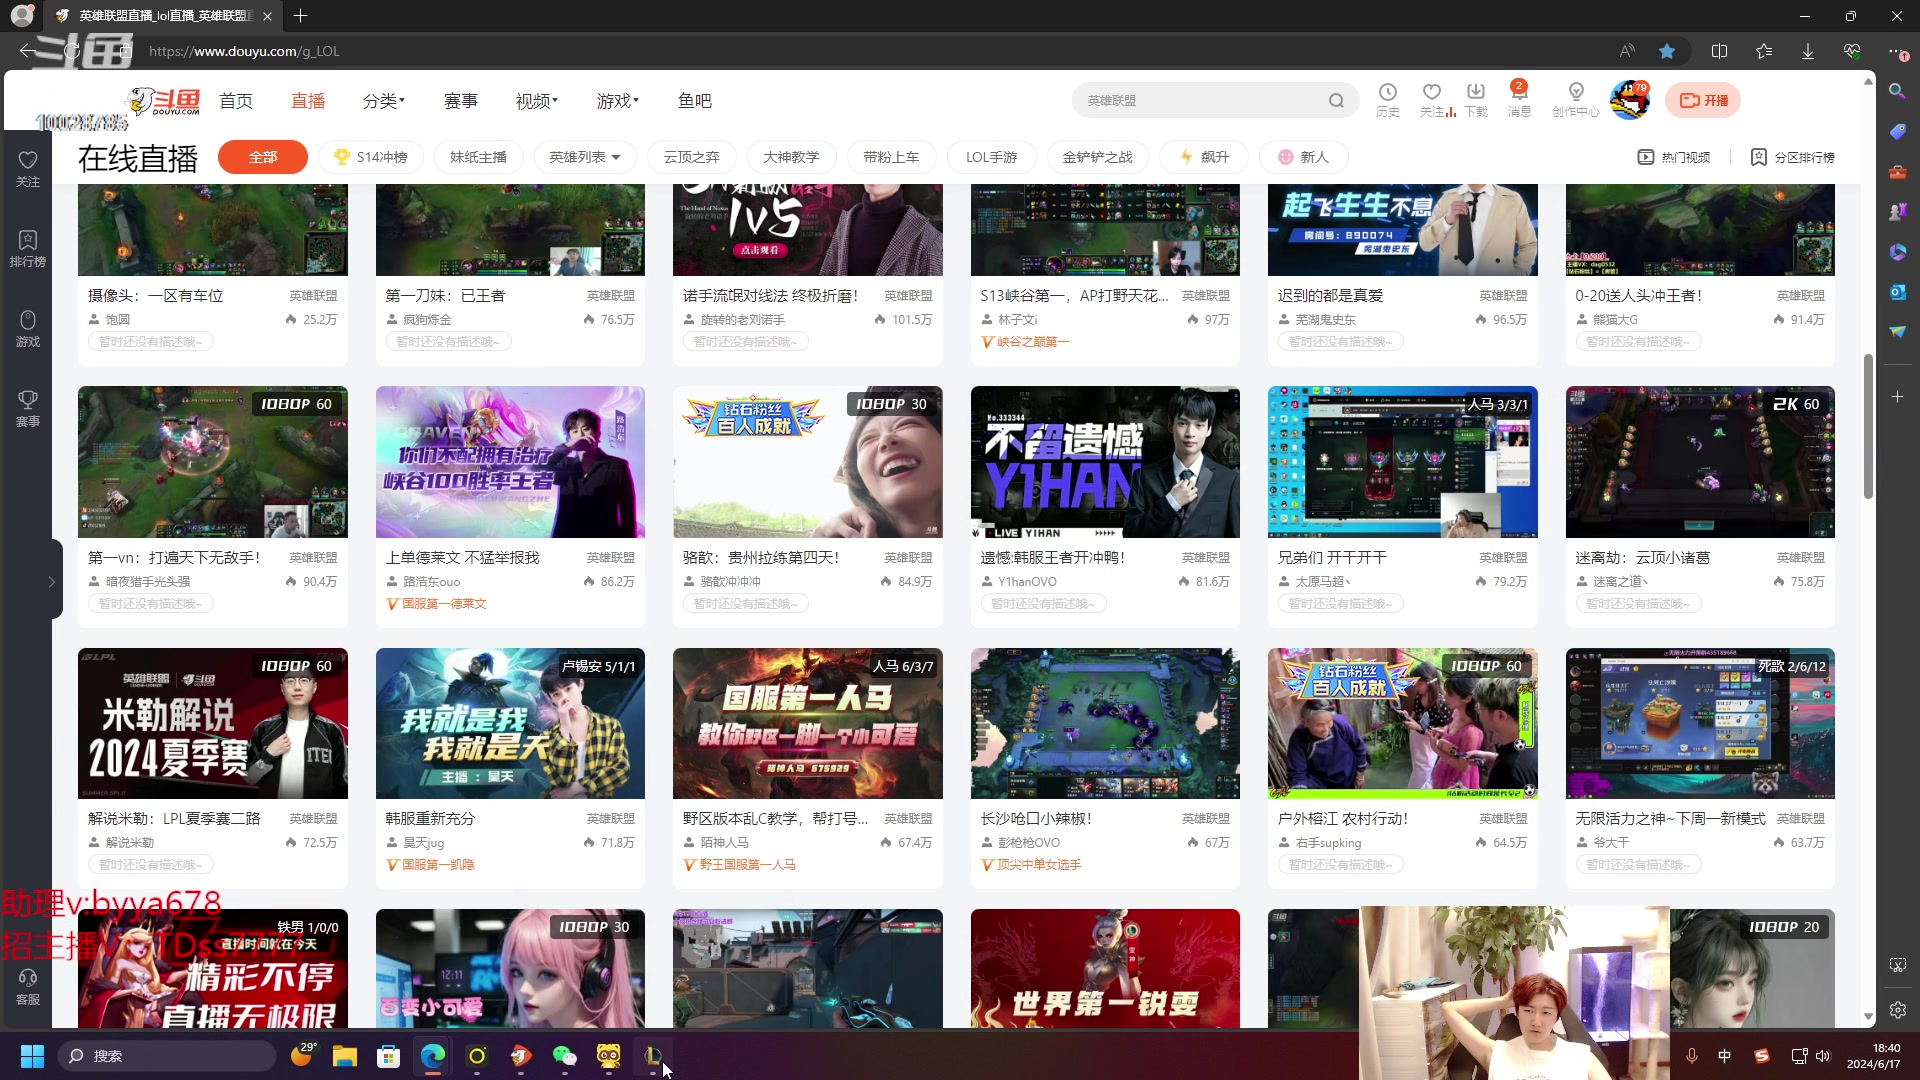The height and width of the screenshot is (1080, 1920).
Task: Select the 妹纸主播 filter tab
Action: [x=478, y=157]
